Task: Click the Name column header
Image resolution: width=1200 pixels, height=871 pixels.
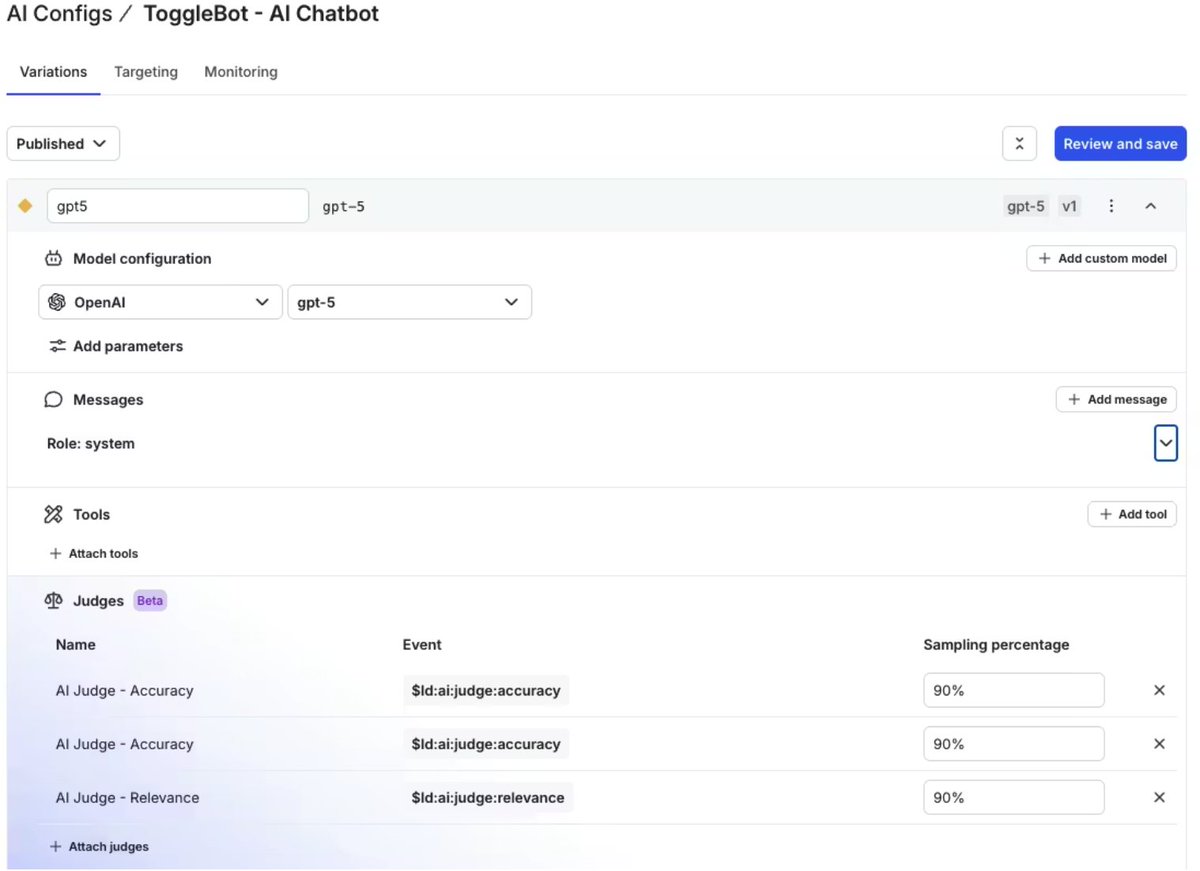Action: pyautogui.click(x=76, y=645)
